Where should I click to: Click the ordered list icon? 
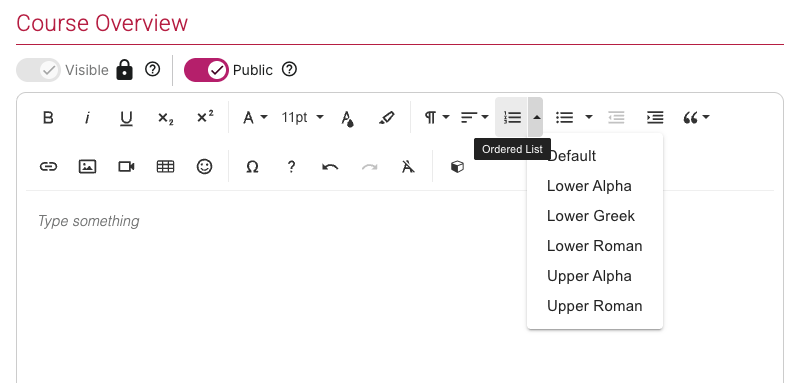tap(512, 118)
